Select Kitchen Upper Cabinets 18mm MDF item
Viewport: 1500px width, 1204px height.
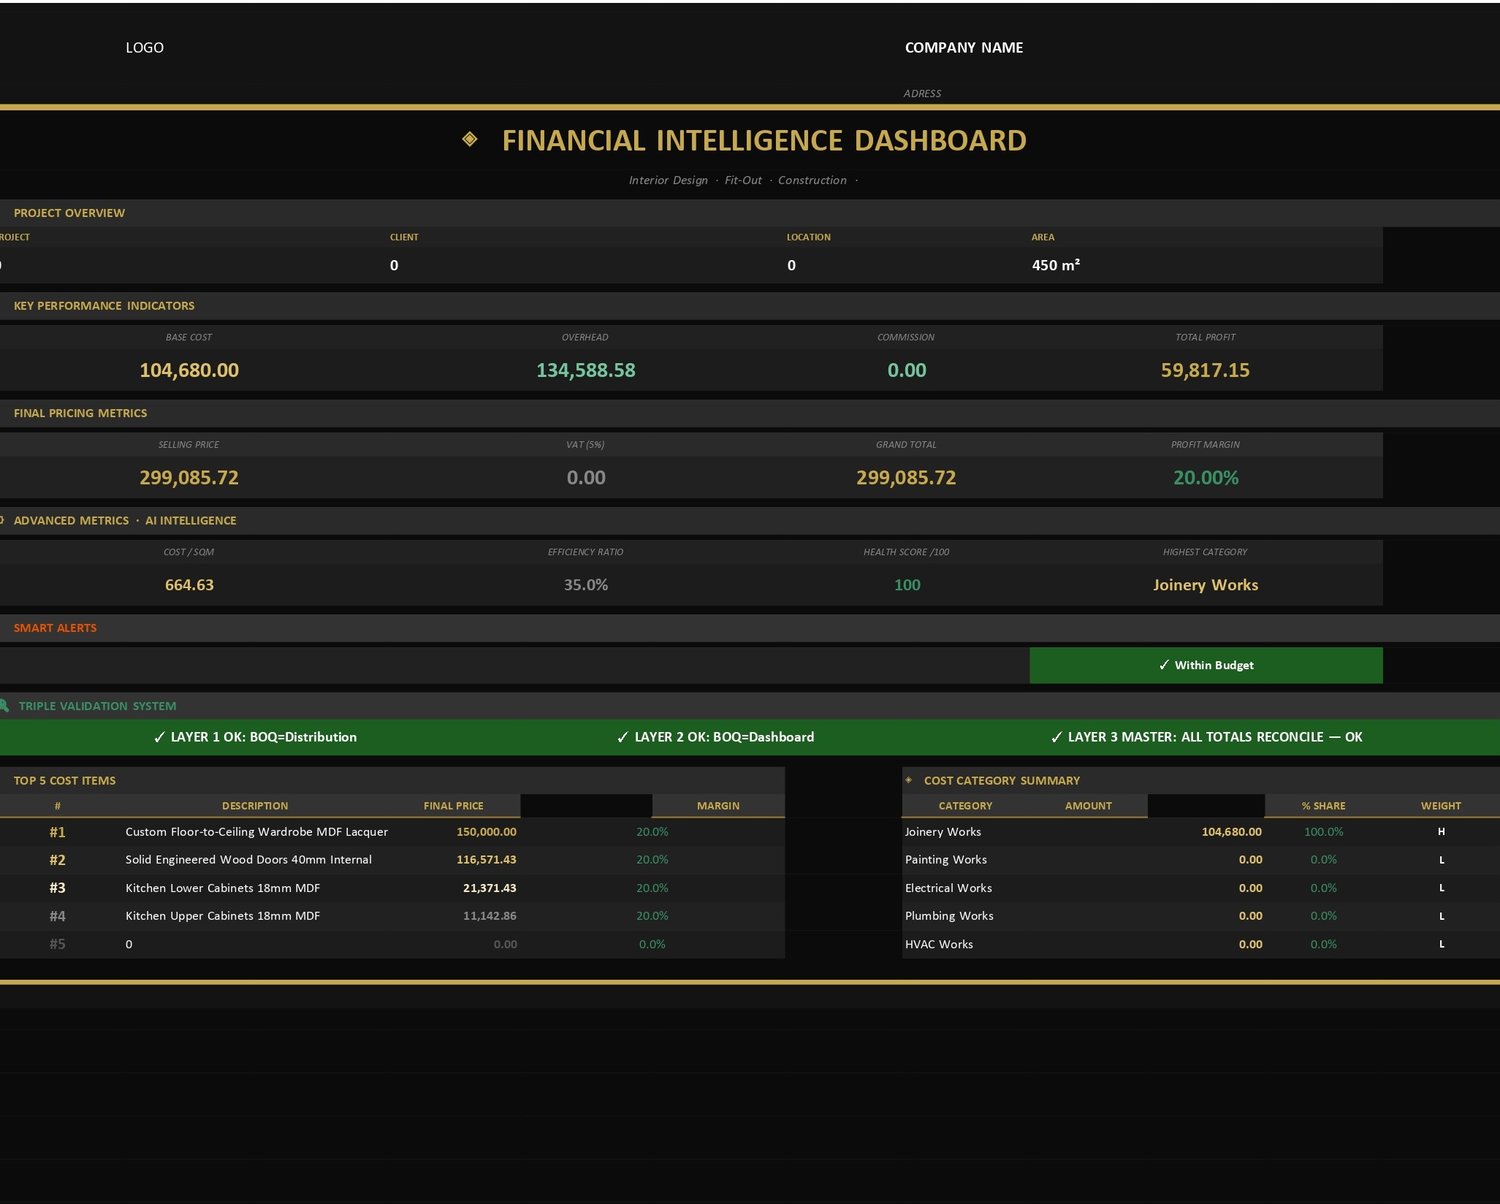click(x=223, y=916)
